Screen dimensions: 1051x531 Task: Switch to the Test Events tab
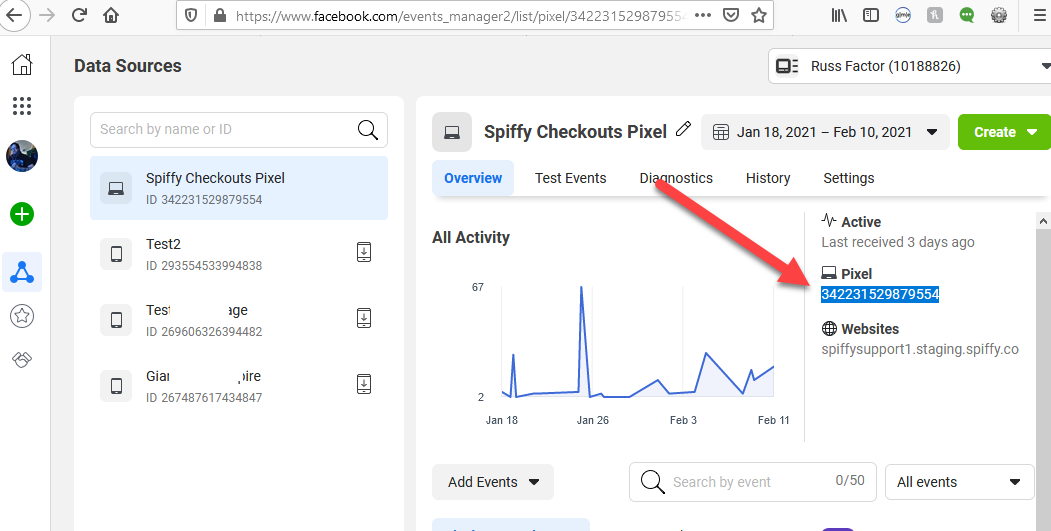[570, 178]
